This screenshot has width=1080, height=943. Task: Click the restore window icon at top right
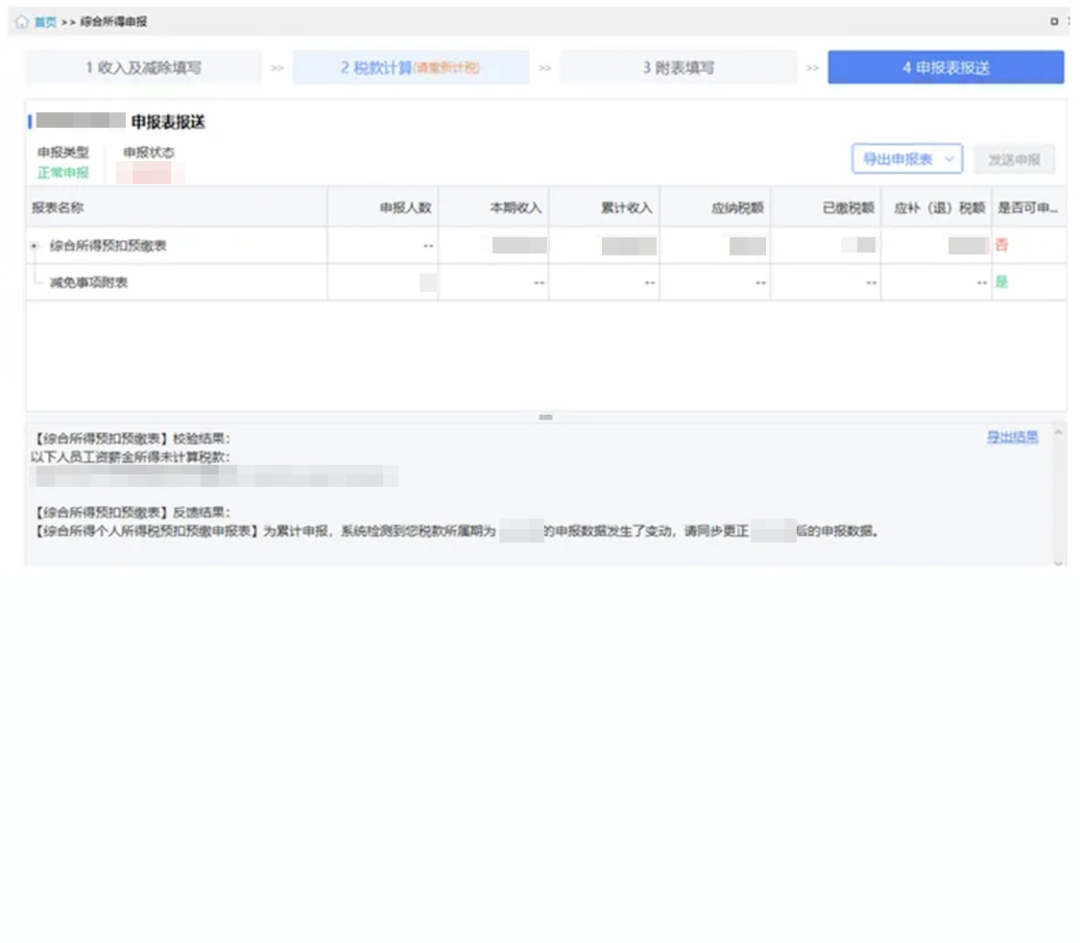pyautogui.click(x=1054, y=22)
